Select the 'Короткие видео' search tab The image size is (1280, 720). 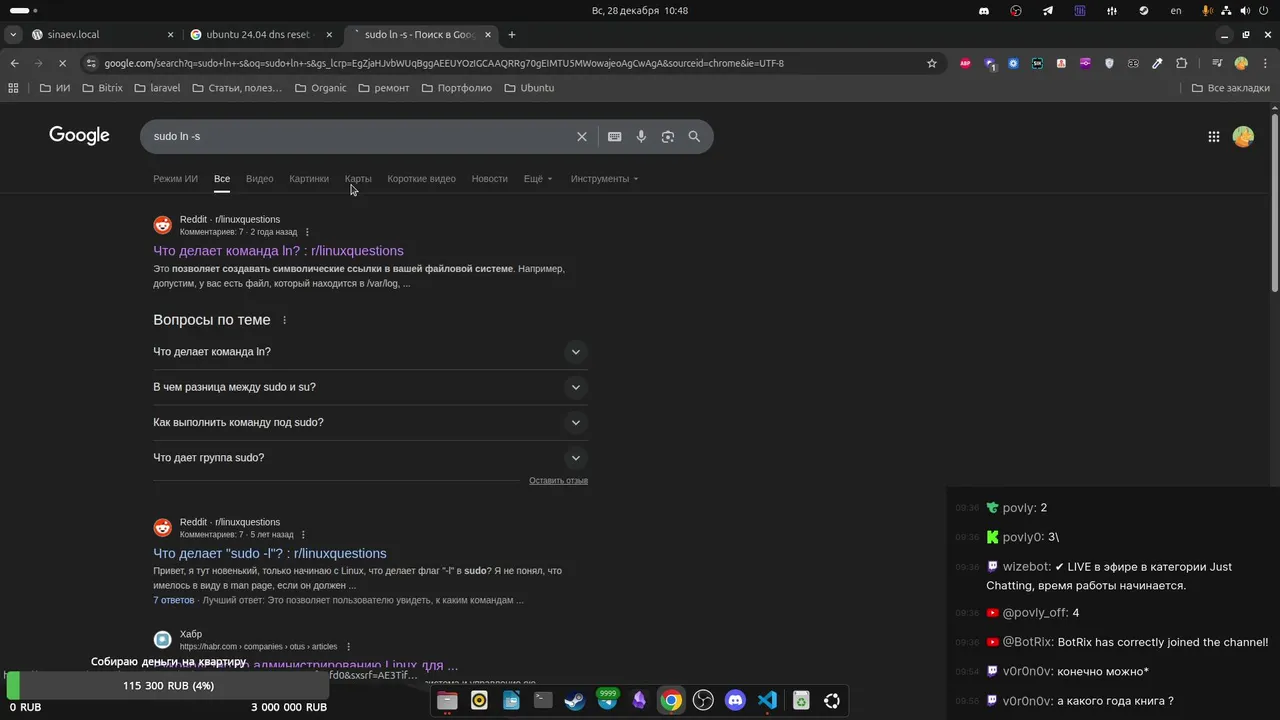tap(421, 179)
